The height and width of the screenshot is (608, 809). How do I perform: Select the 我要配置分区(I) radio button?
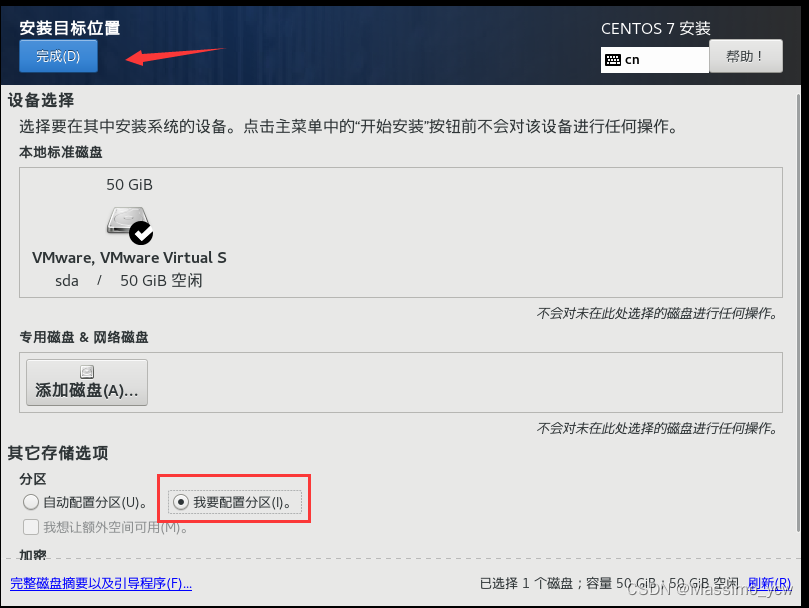[181, 502]
